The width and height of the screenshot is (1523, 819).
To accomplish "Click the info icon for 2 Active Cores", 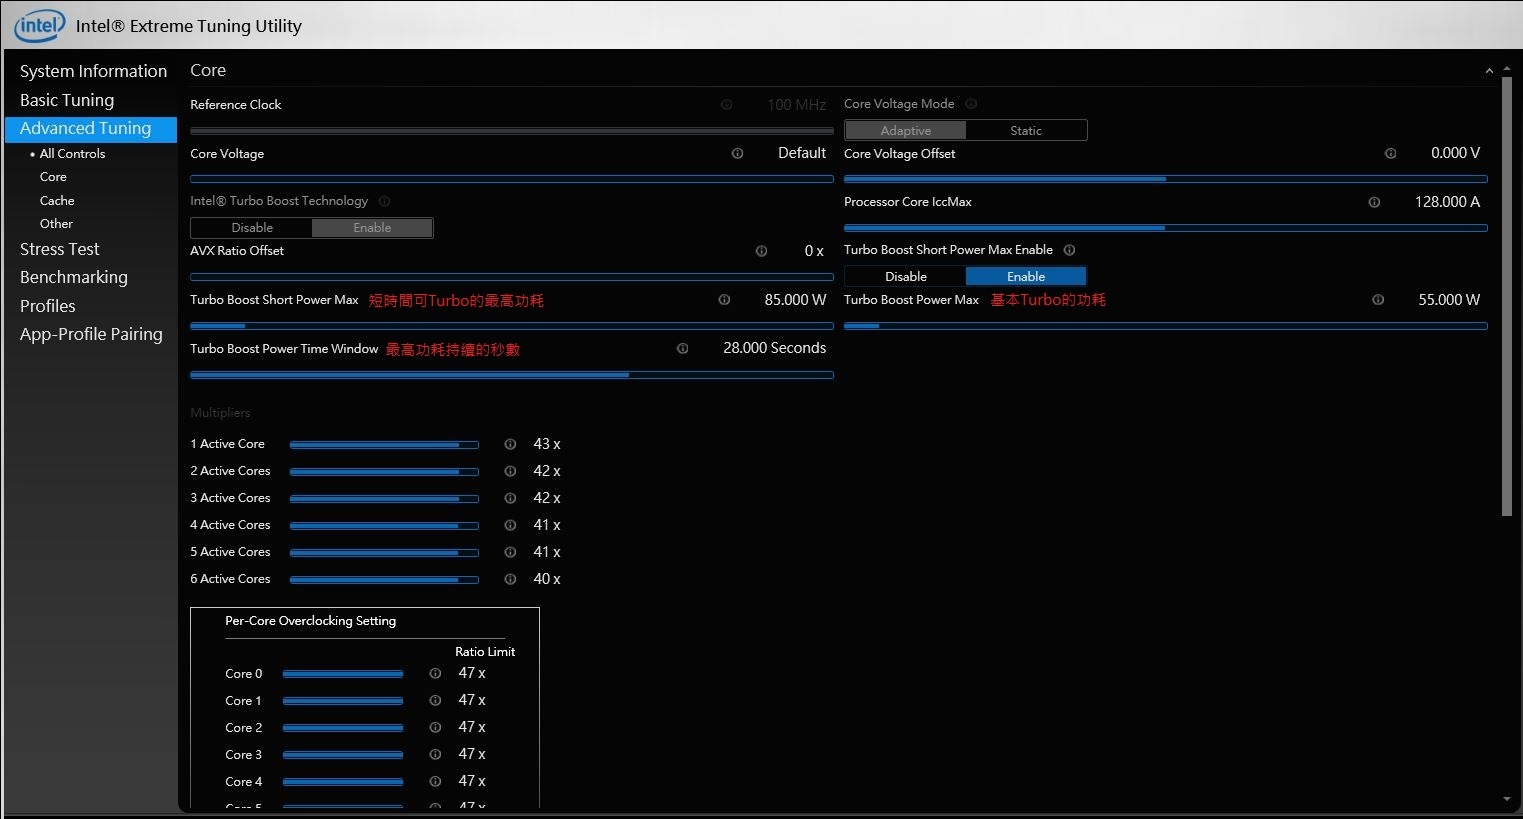I will 510,471.
